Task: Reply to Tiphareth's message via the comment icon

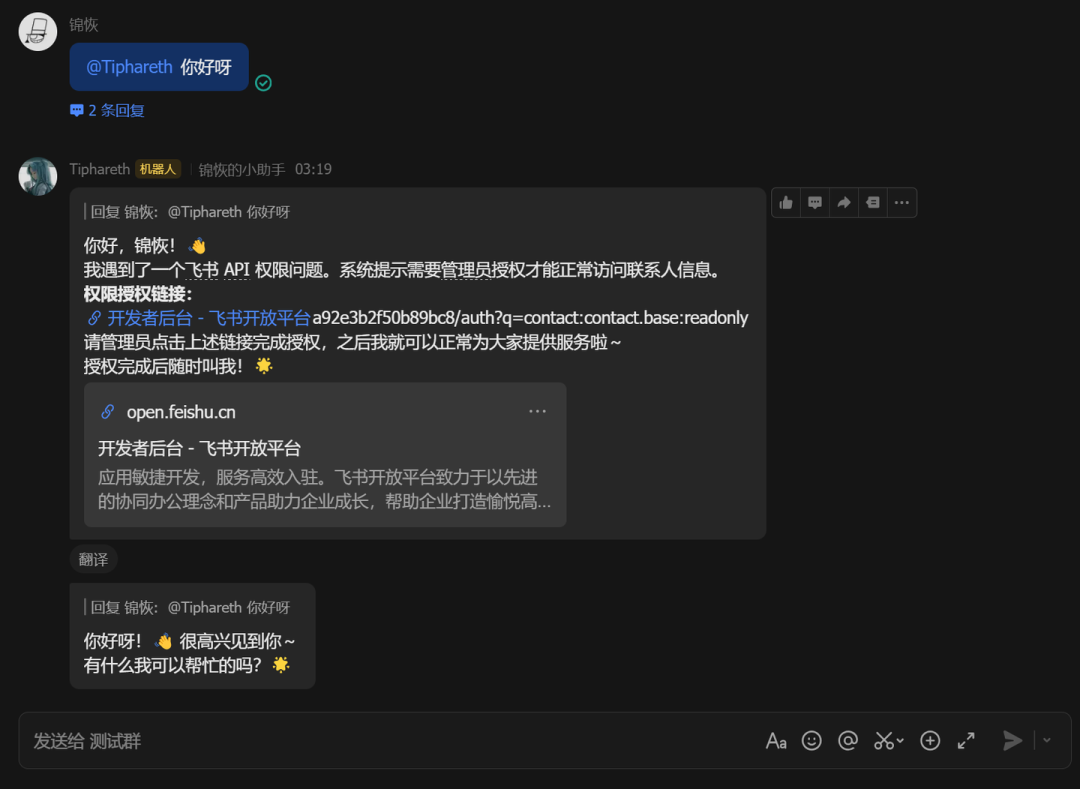Action: pyautogui.click(x=815, y=202)
